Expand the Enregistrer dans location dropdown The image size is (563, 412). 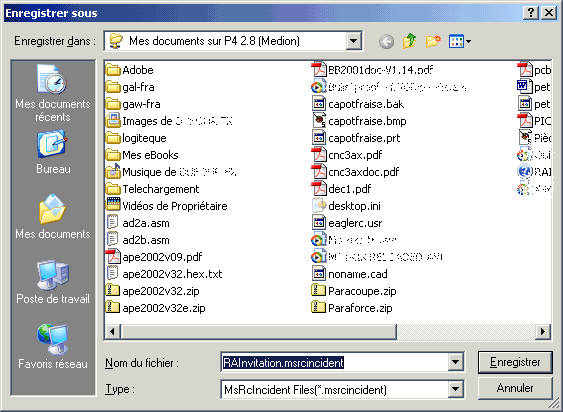(x=353, y=41)
